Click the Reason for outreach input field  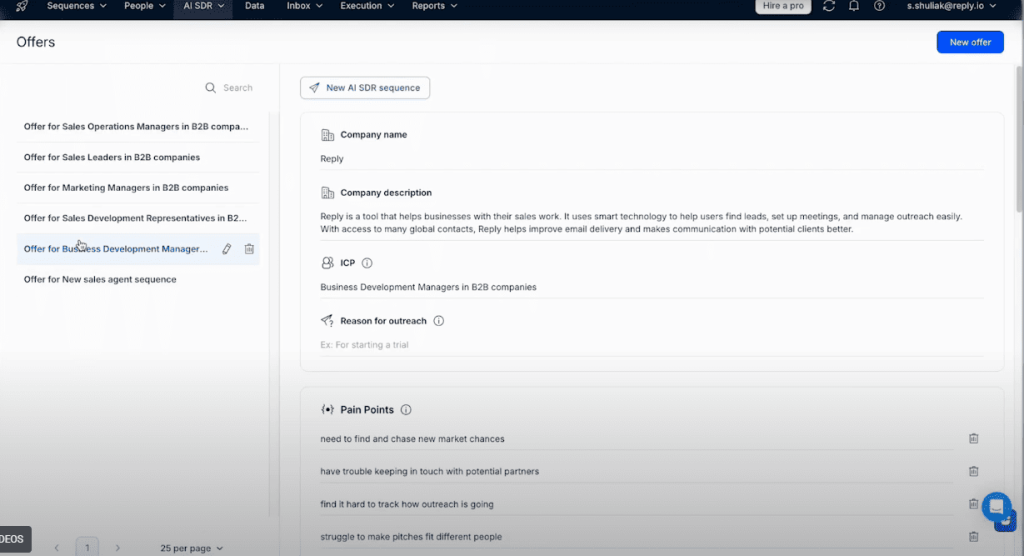tap(652, 345)
